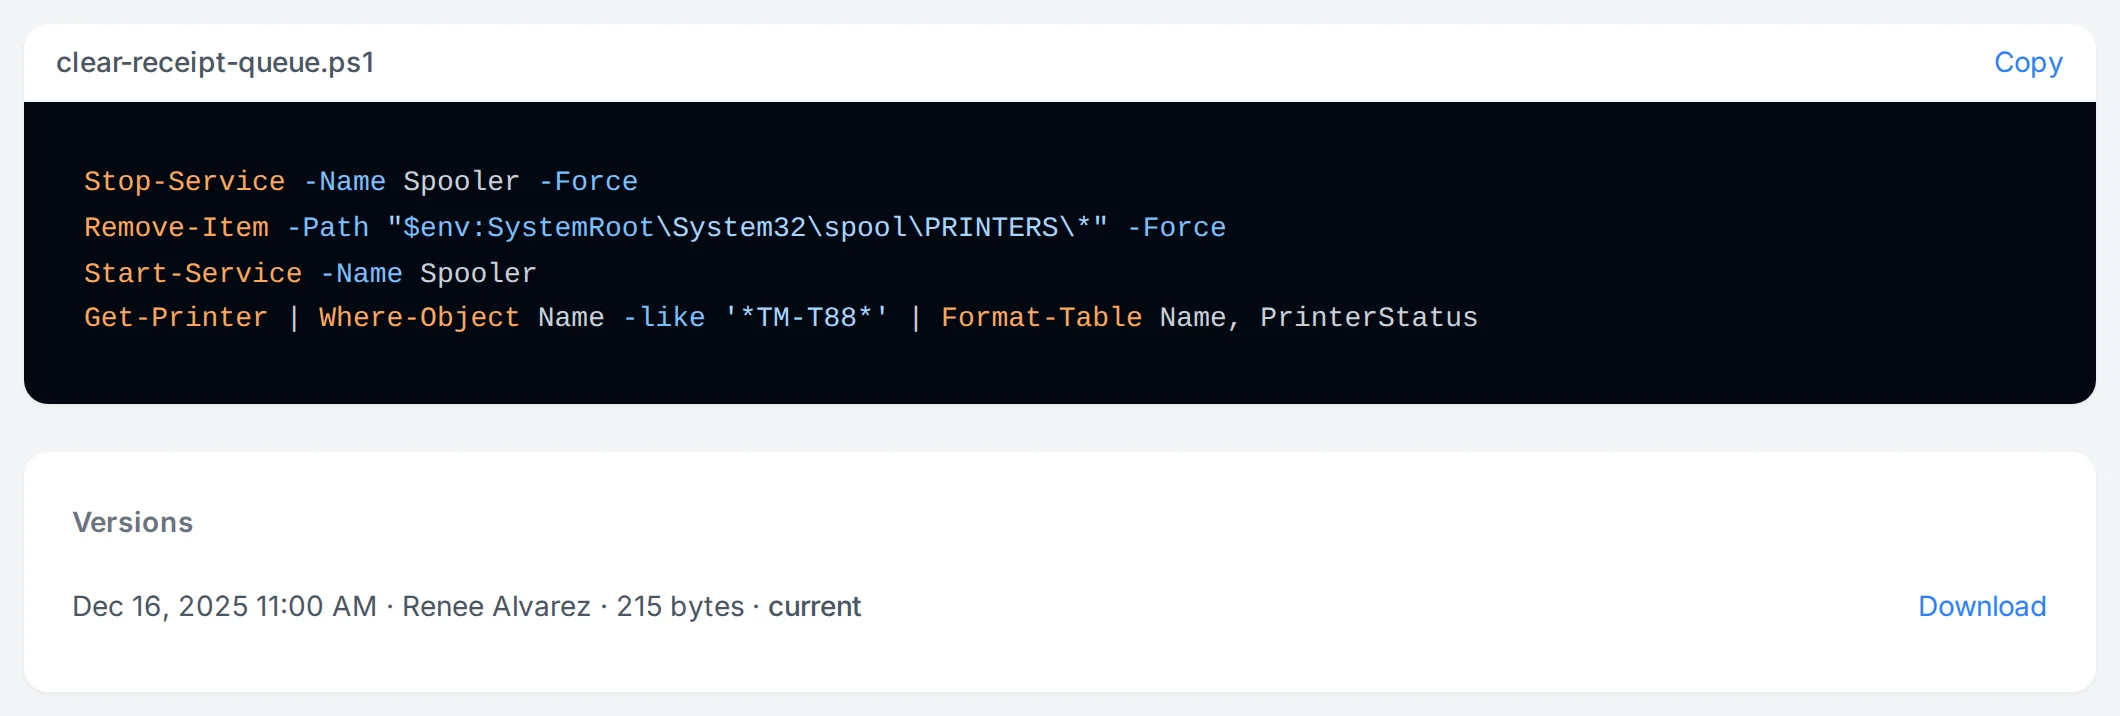Click the current version label
The height and width of the screenshot is (716, 2120).
[814, 606]
